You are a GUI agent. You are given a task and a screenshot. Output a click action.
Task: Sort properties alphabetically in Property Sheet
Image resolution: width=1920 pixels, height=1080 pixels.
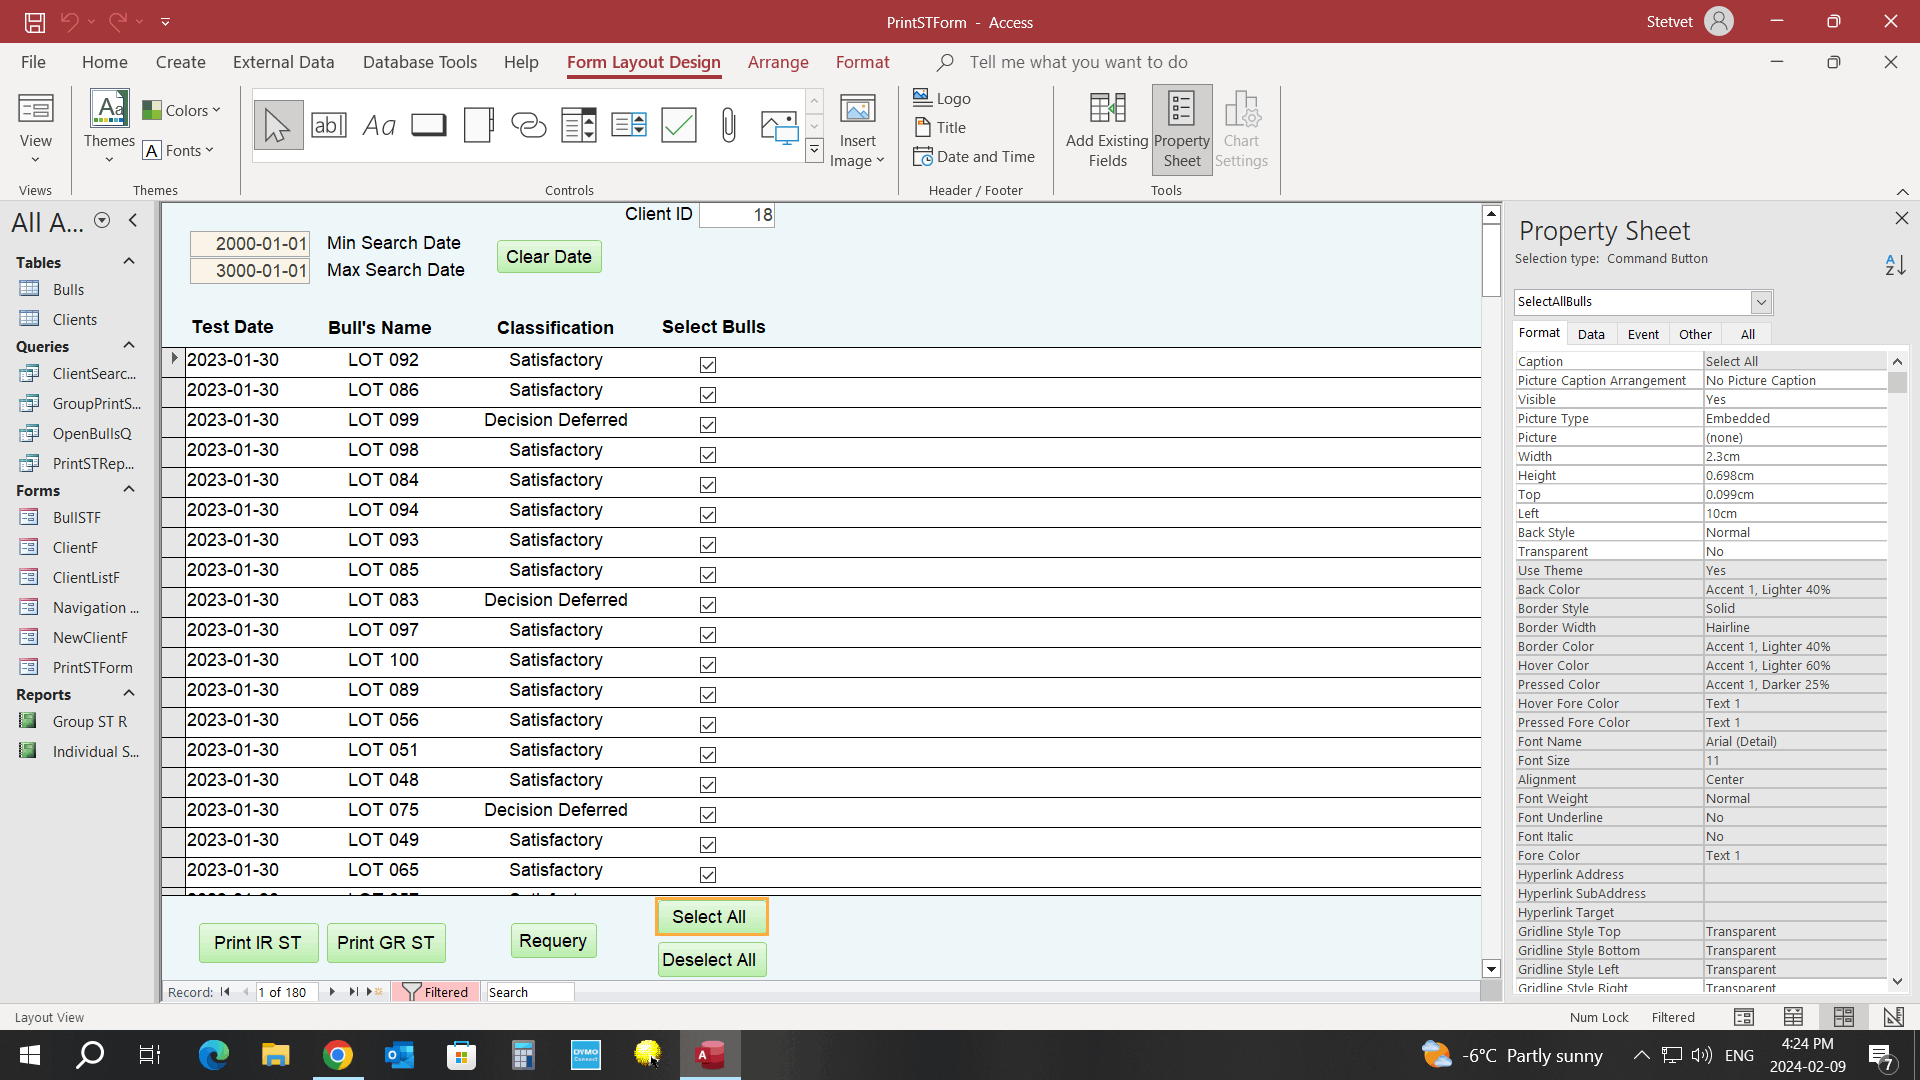(1895, 265)
